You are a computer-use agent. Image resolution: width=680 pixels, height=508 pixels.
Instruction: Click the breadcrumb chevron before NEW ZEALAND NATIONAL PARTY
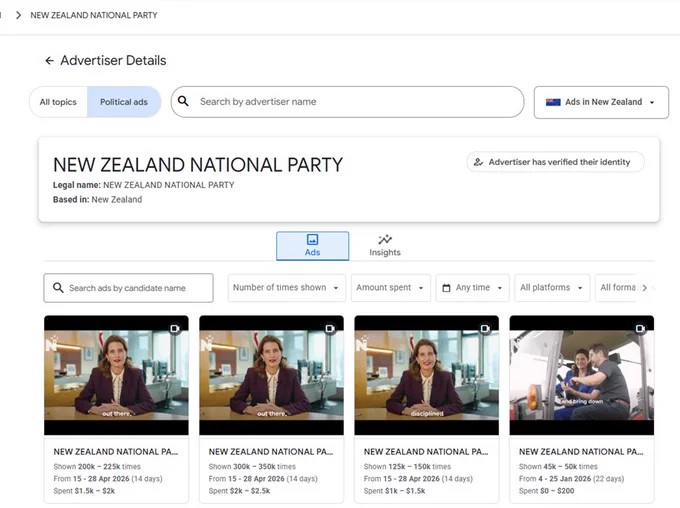point(18,15)
